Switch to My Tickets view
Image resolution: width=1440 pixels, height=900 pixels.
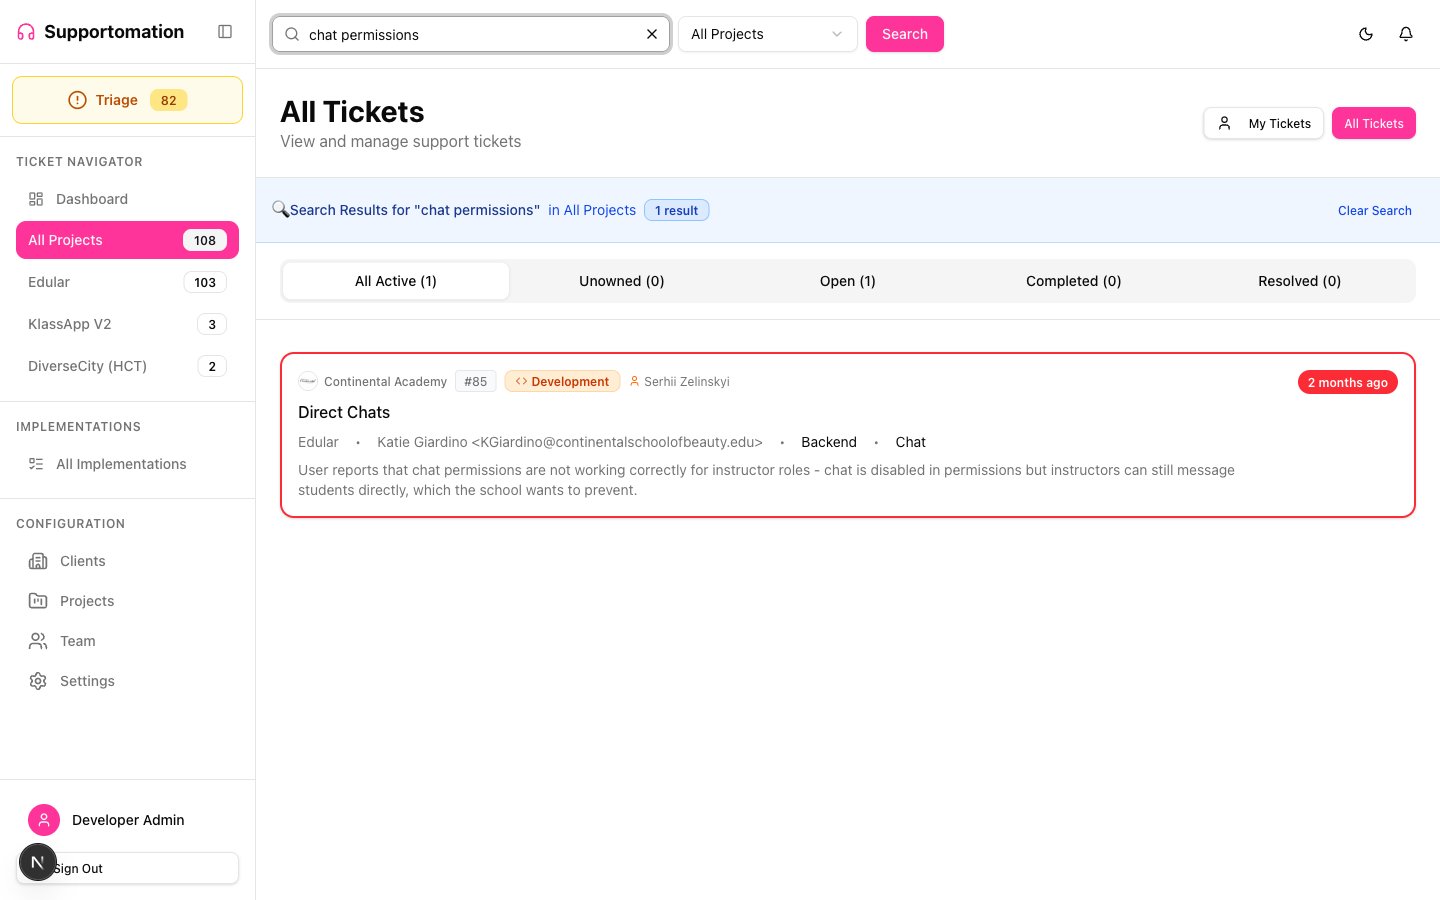pyautogui.click(x=1264, y=123)
